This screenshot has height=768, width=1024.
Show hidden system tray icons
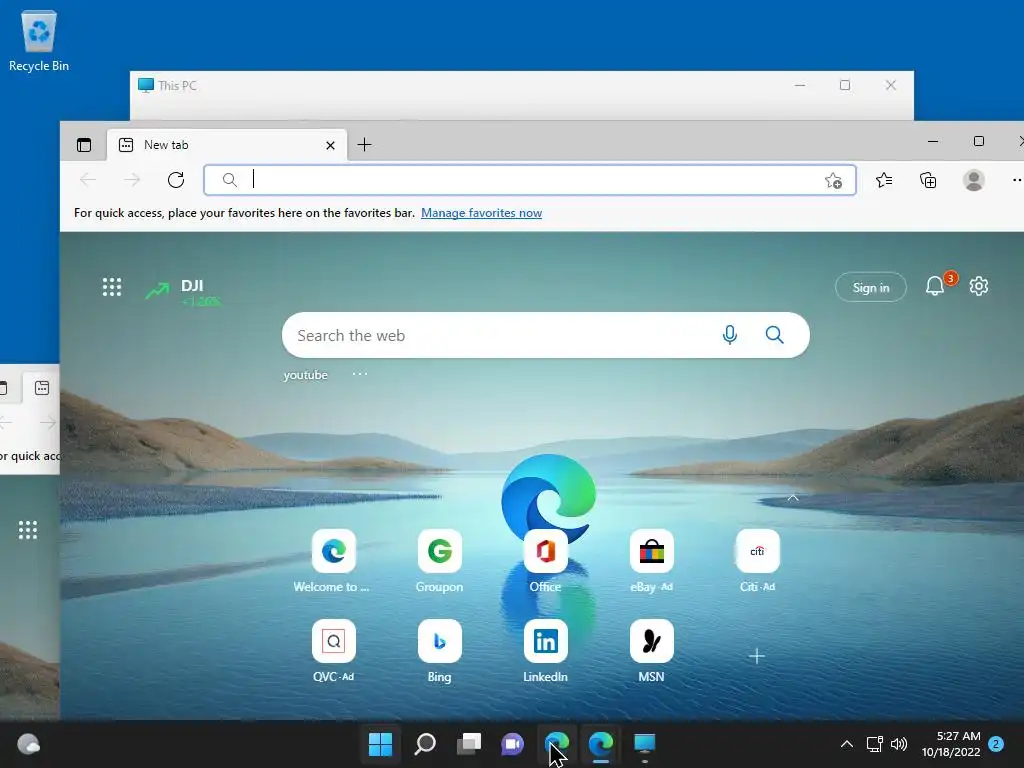pyautogui.click(x=846, y=744)
